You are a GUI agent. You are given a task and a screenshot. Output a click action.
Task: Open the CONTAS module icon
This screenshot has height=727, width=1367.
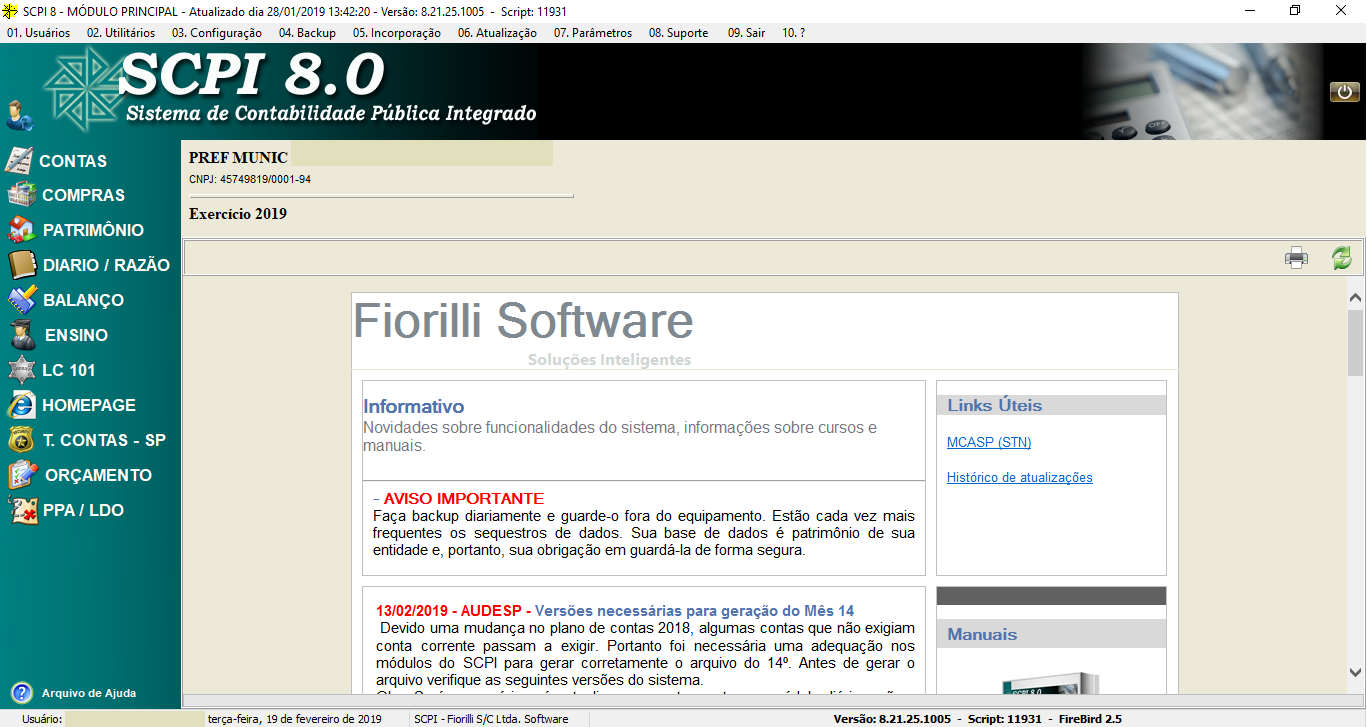pos(20,160)
